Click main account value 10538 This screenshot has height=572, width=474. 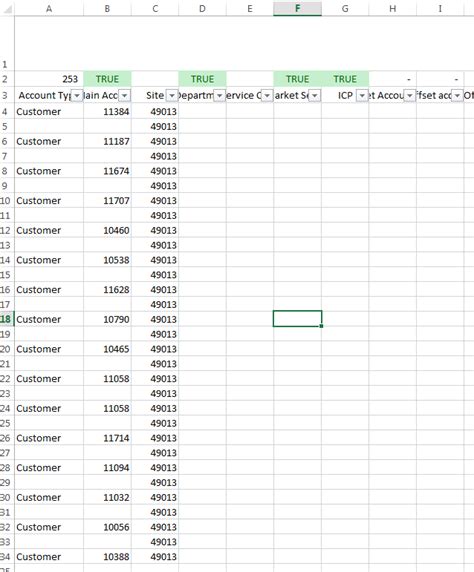pos(116,260)
